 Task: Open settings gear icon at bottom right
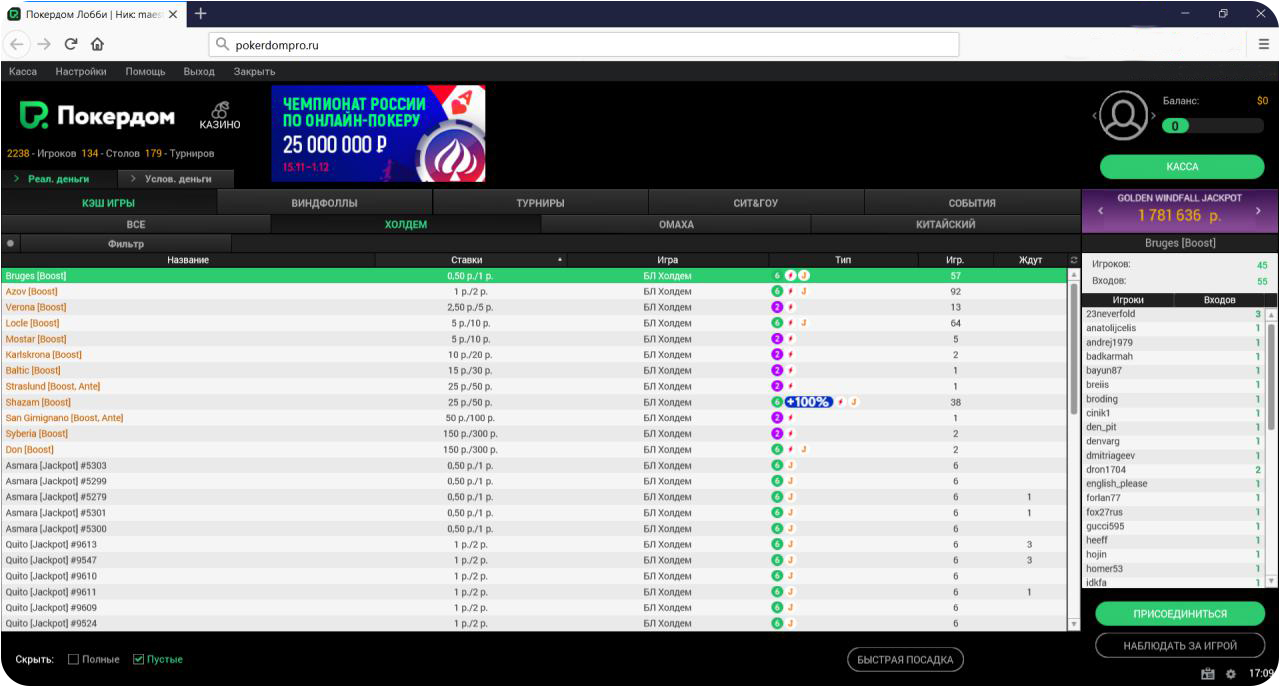[x=1231, y=674]
